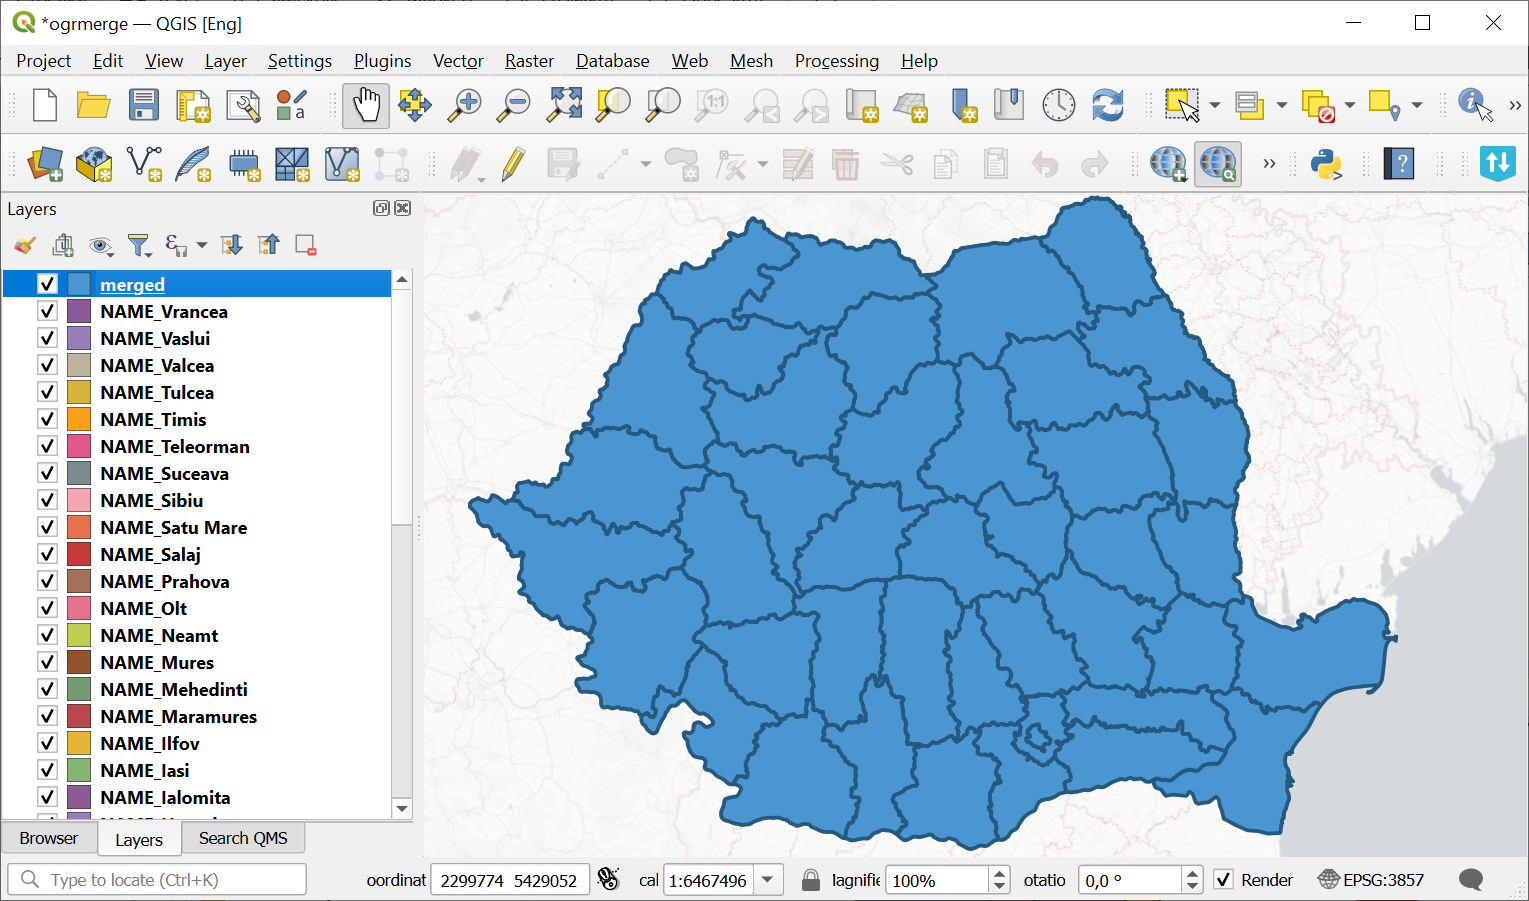Toggle the Render checkbox in status bar
1529x901 pixels.
pyautogui.click(x=1223, y=880)
